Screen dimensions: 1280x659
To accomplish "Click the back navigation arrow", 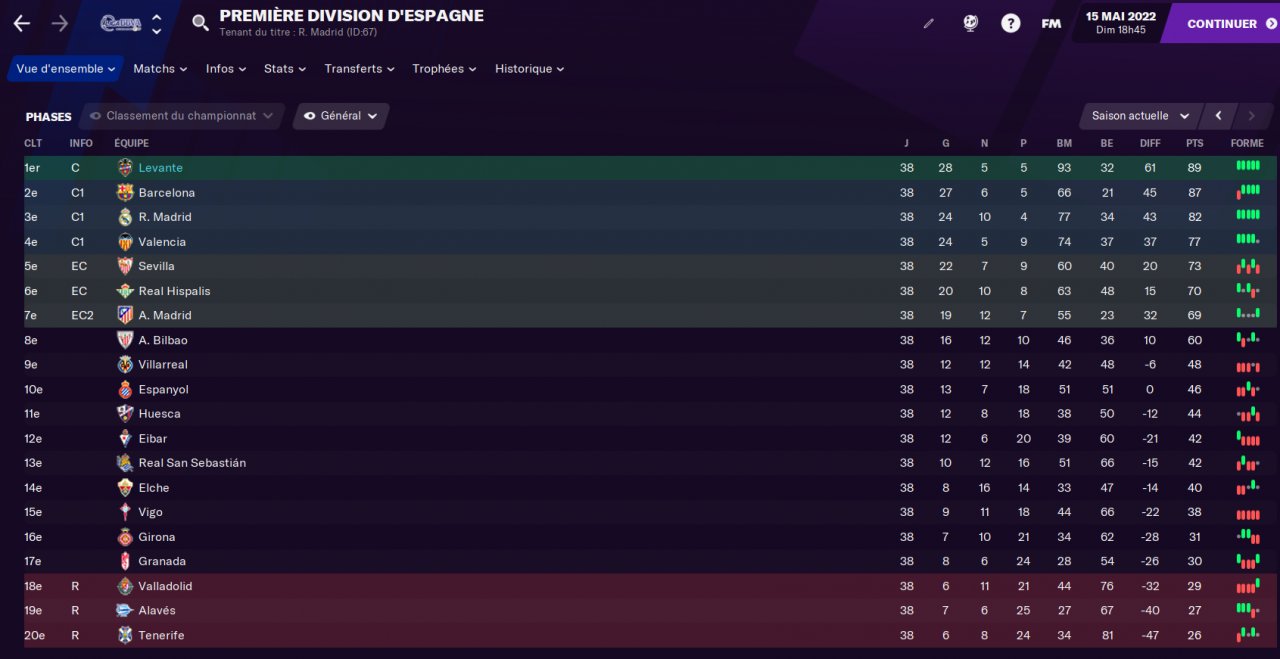I will 21,23.
